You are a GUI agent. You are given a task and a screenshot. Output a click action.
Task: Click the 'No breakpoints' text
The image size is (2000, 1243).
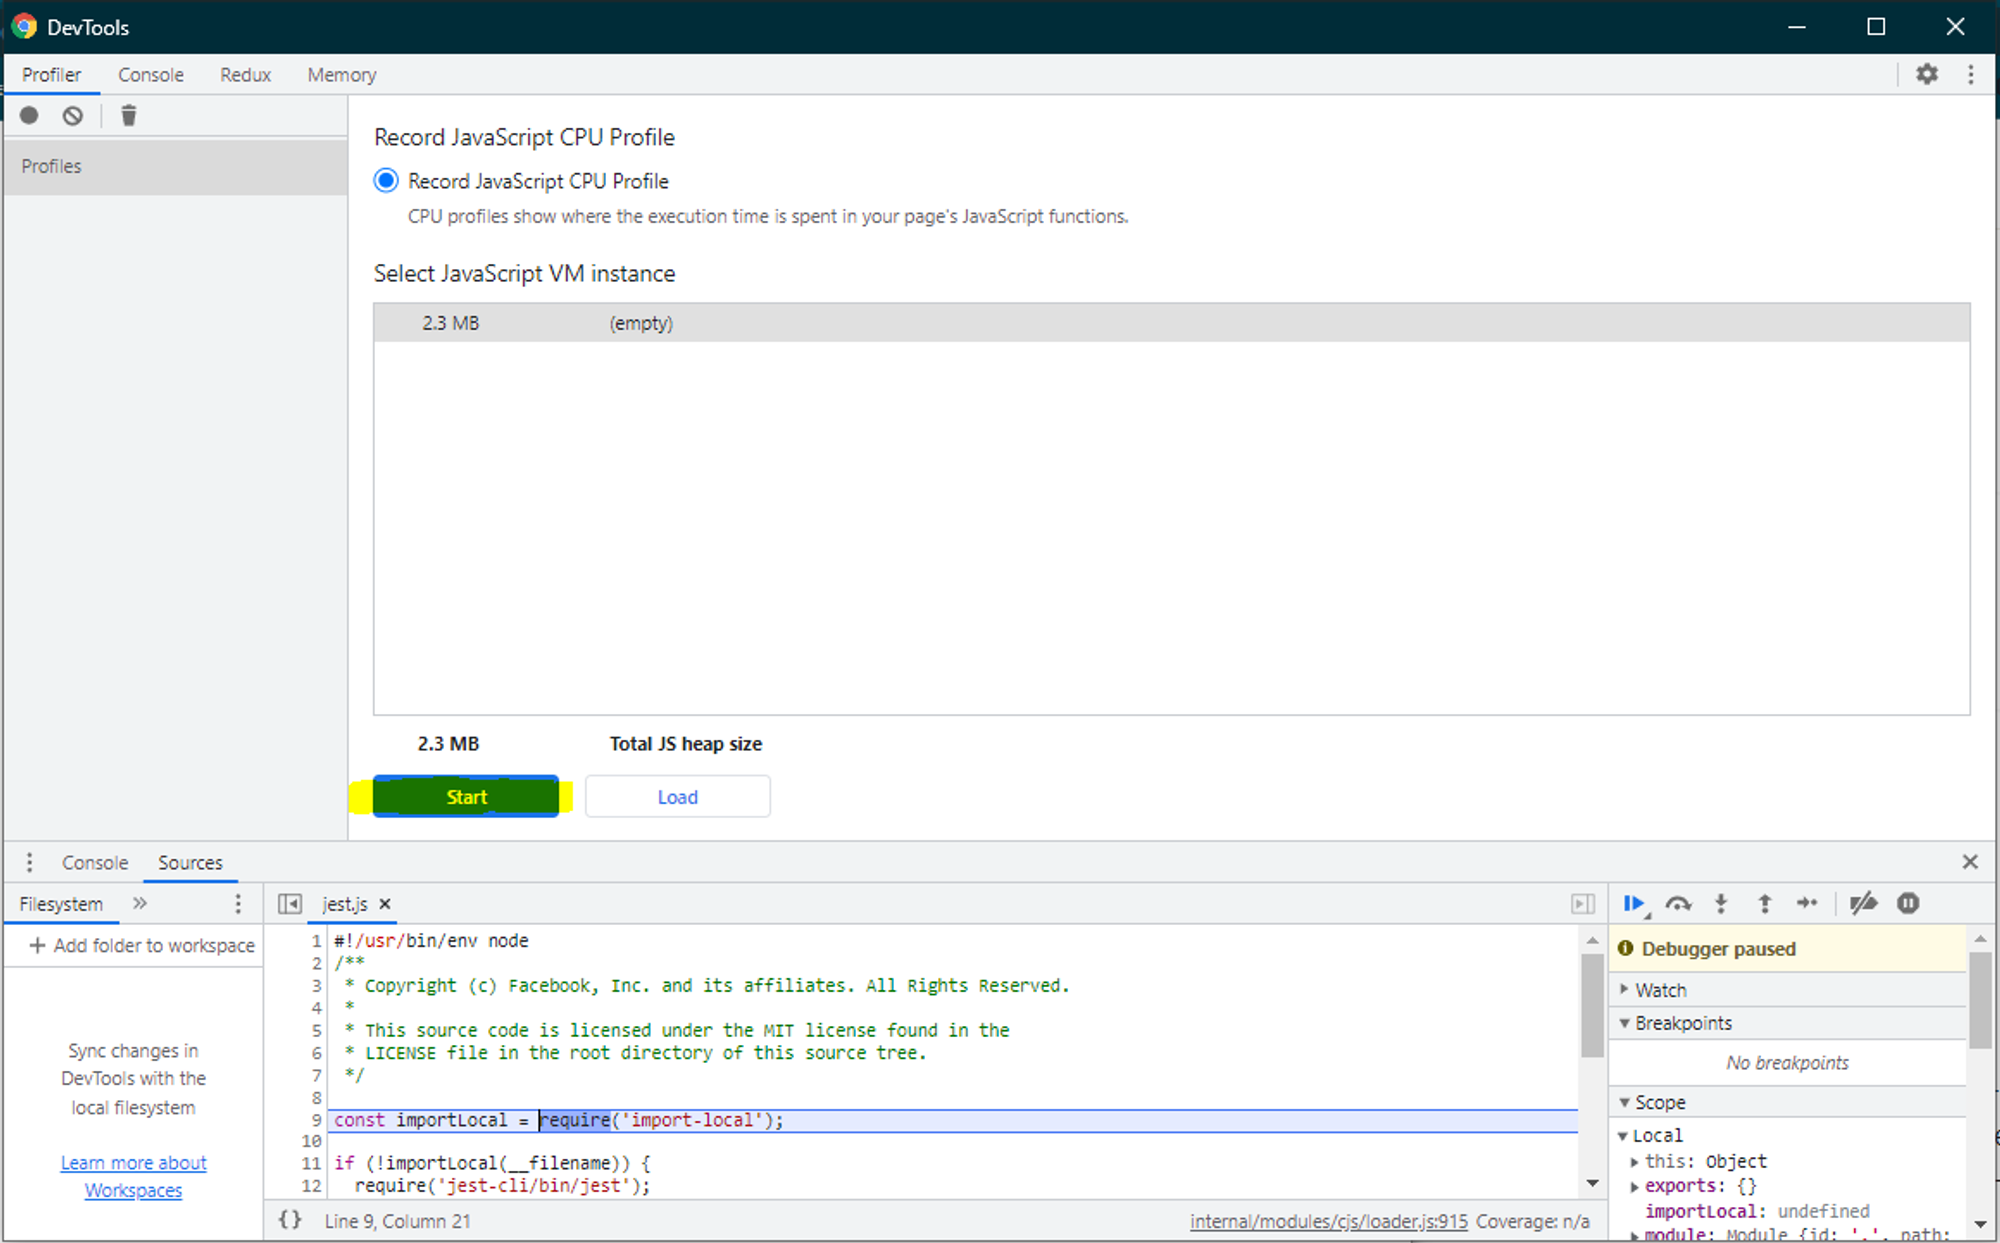click(x=1787, y=1062)
